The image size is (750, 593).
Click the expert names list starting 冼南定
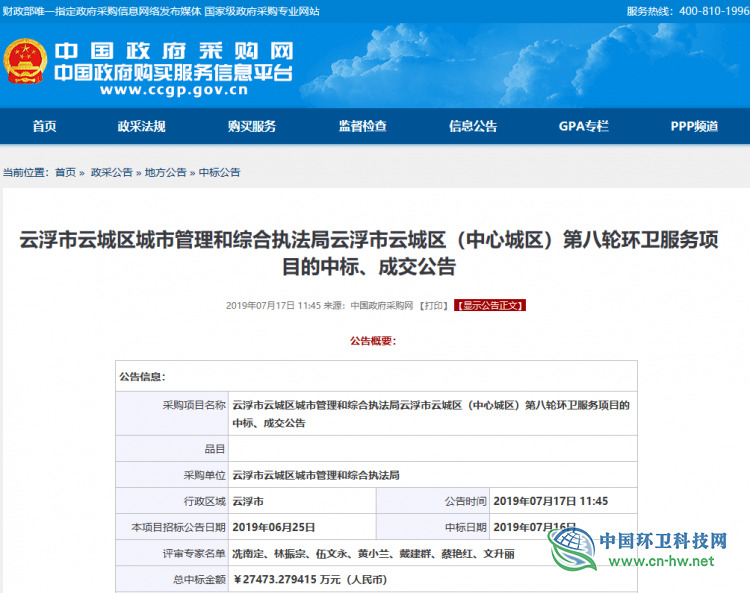[x=374, y=553]
